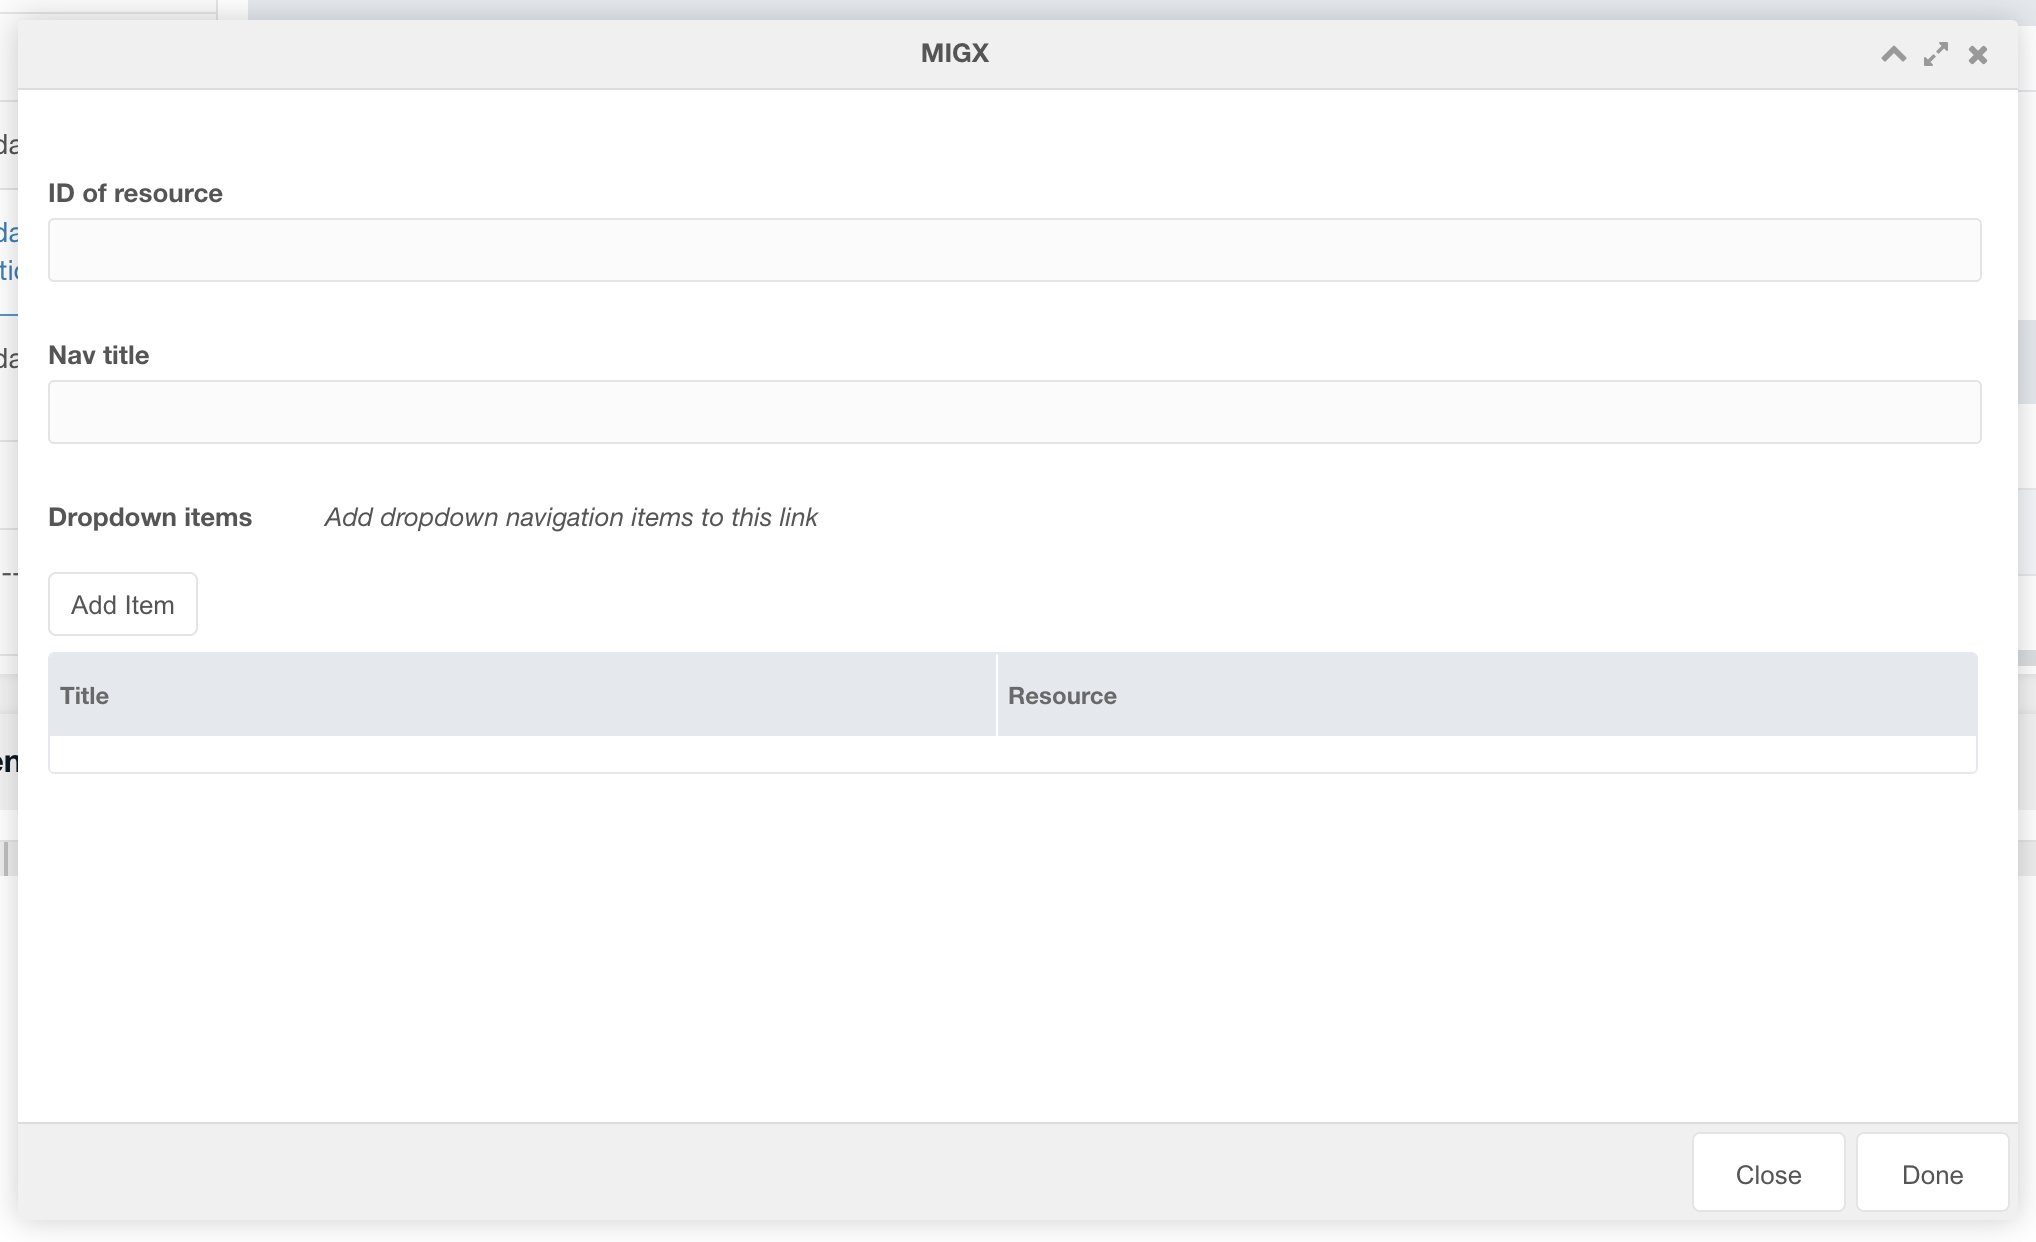The width and height of the screenshot is (2036, 1242).
Task: Confirm with the Done button
Action: pyautogui.click(x=1932, y=1173)
